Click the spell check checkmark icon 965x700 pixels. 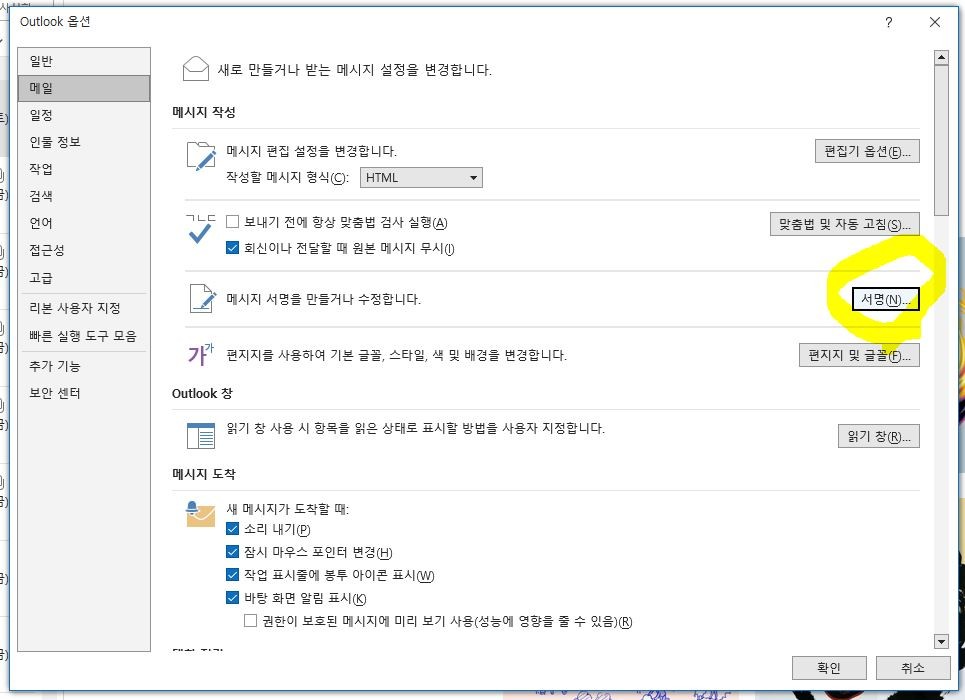pos(201,228)
